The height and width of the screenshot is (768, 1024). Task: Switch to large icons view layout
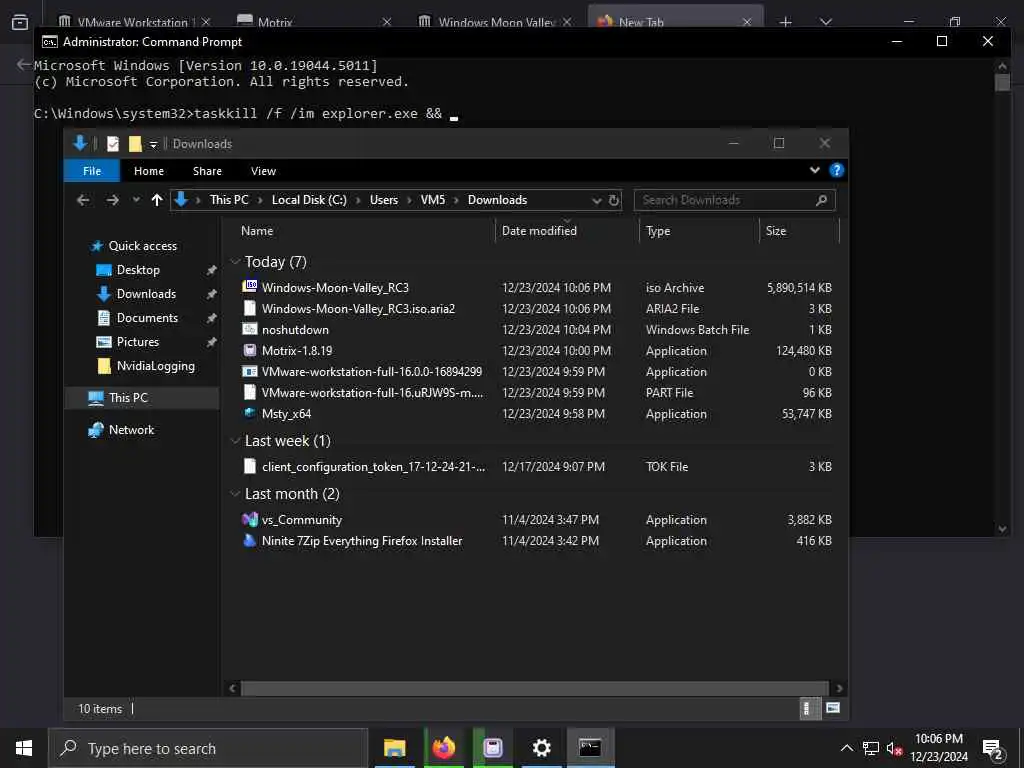[833, 709]
